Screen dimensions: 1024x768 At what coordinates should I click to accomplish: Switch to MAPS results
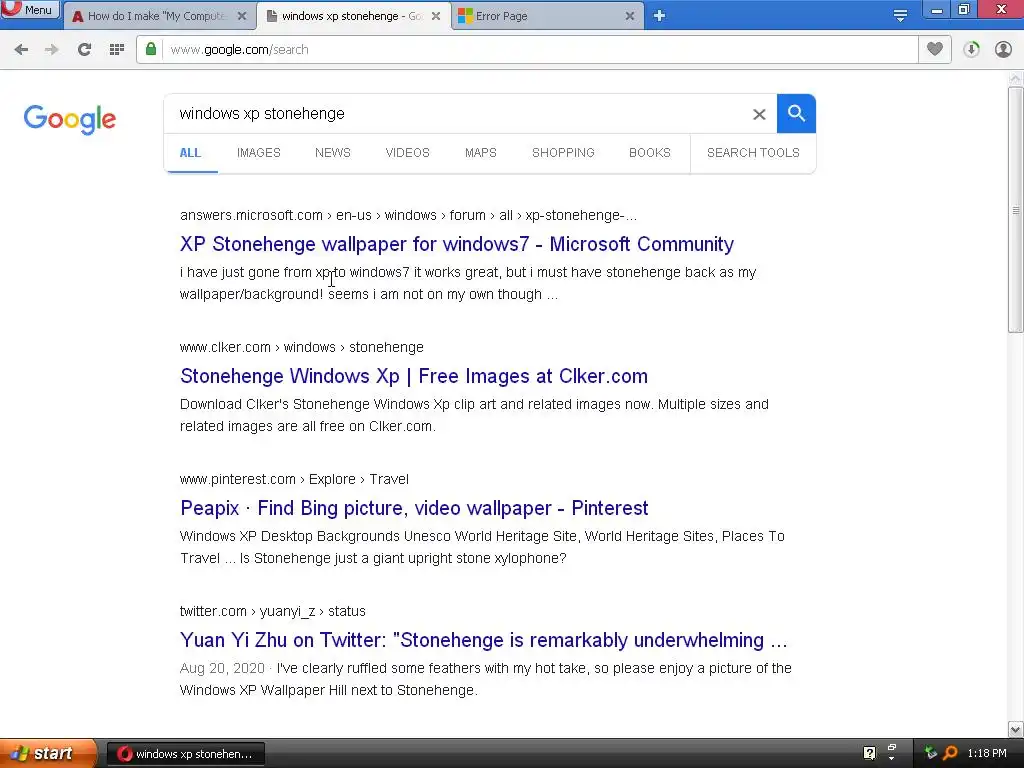tap(481, 153)
